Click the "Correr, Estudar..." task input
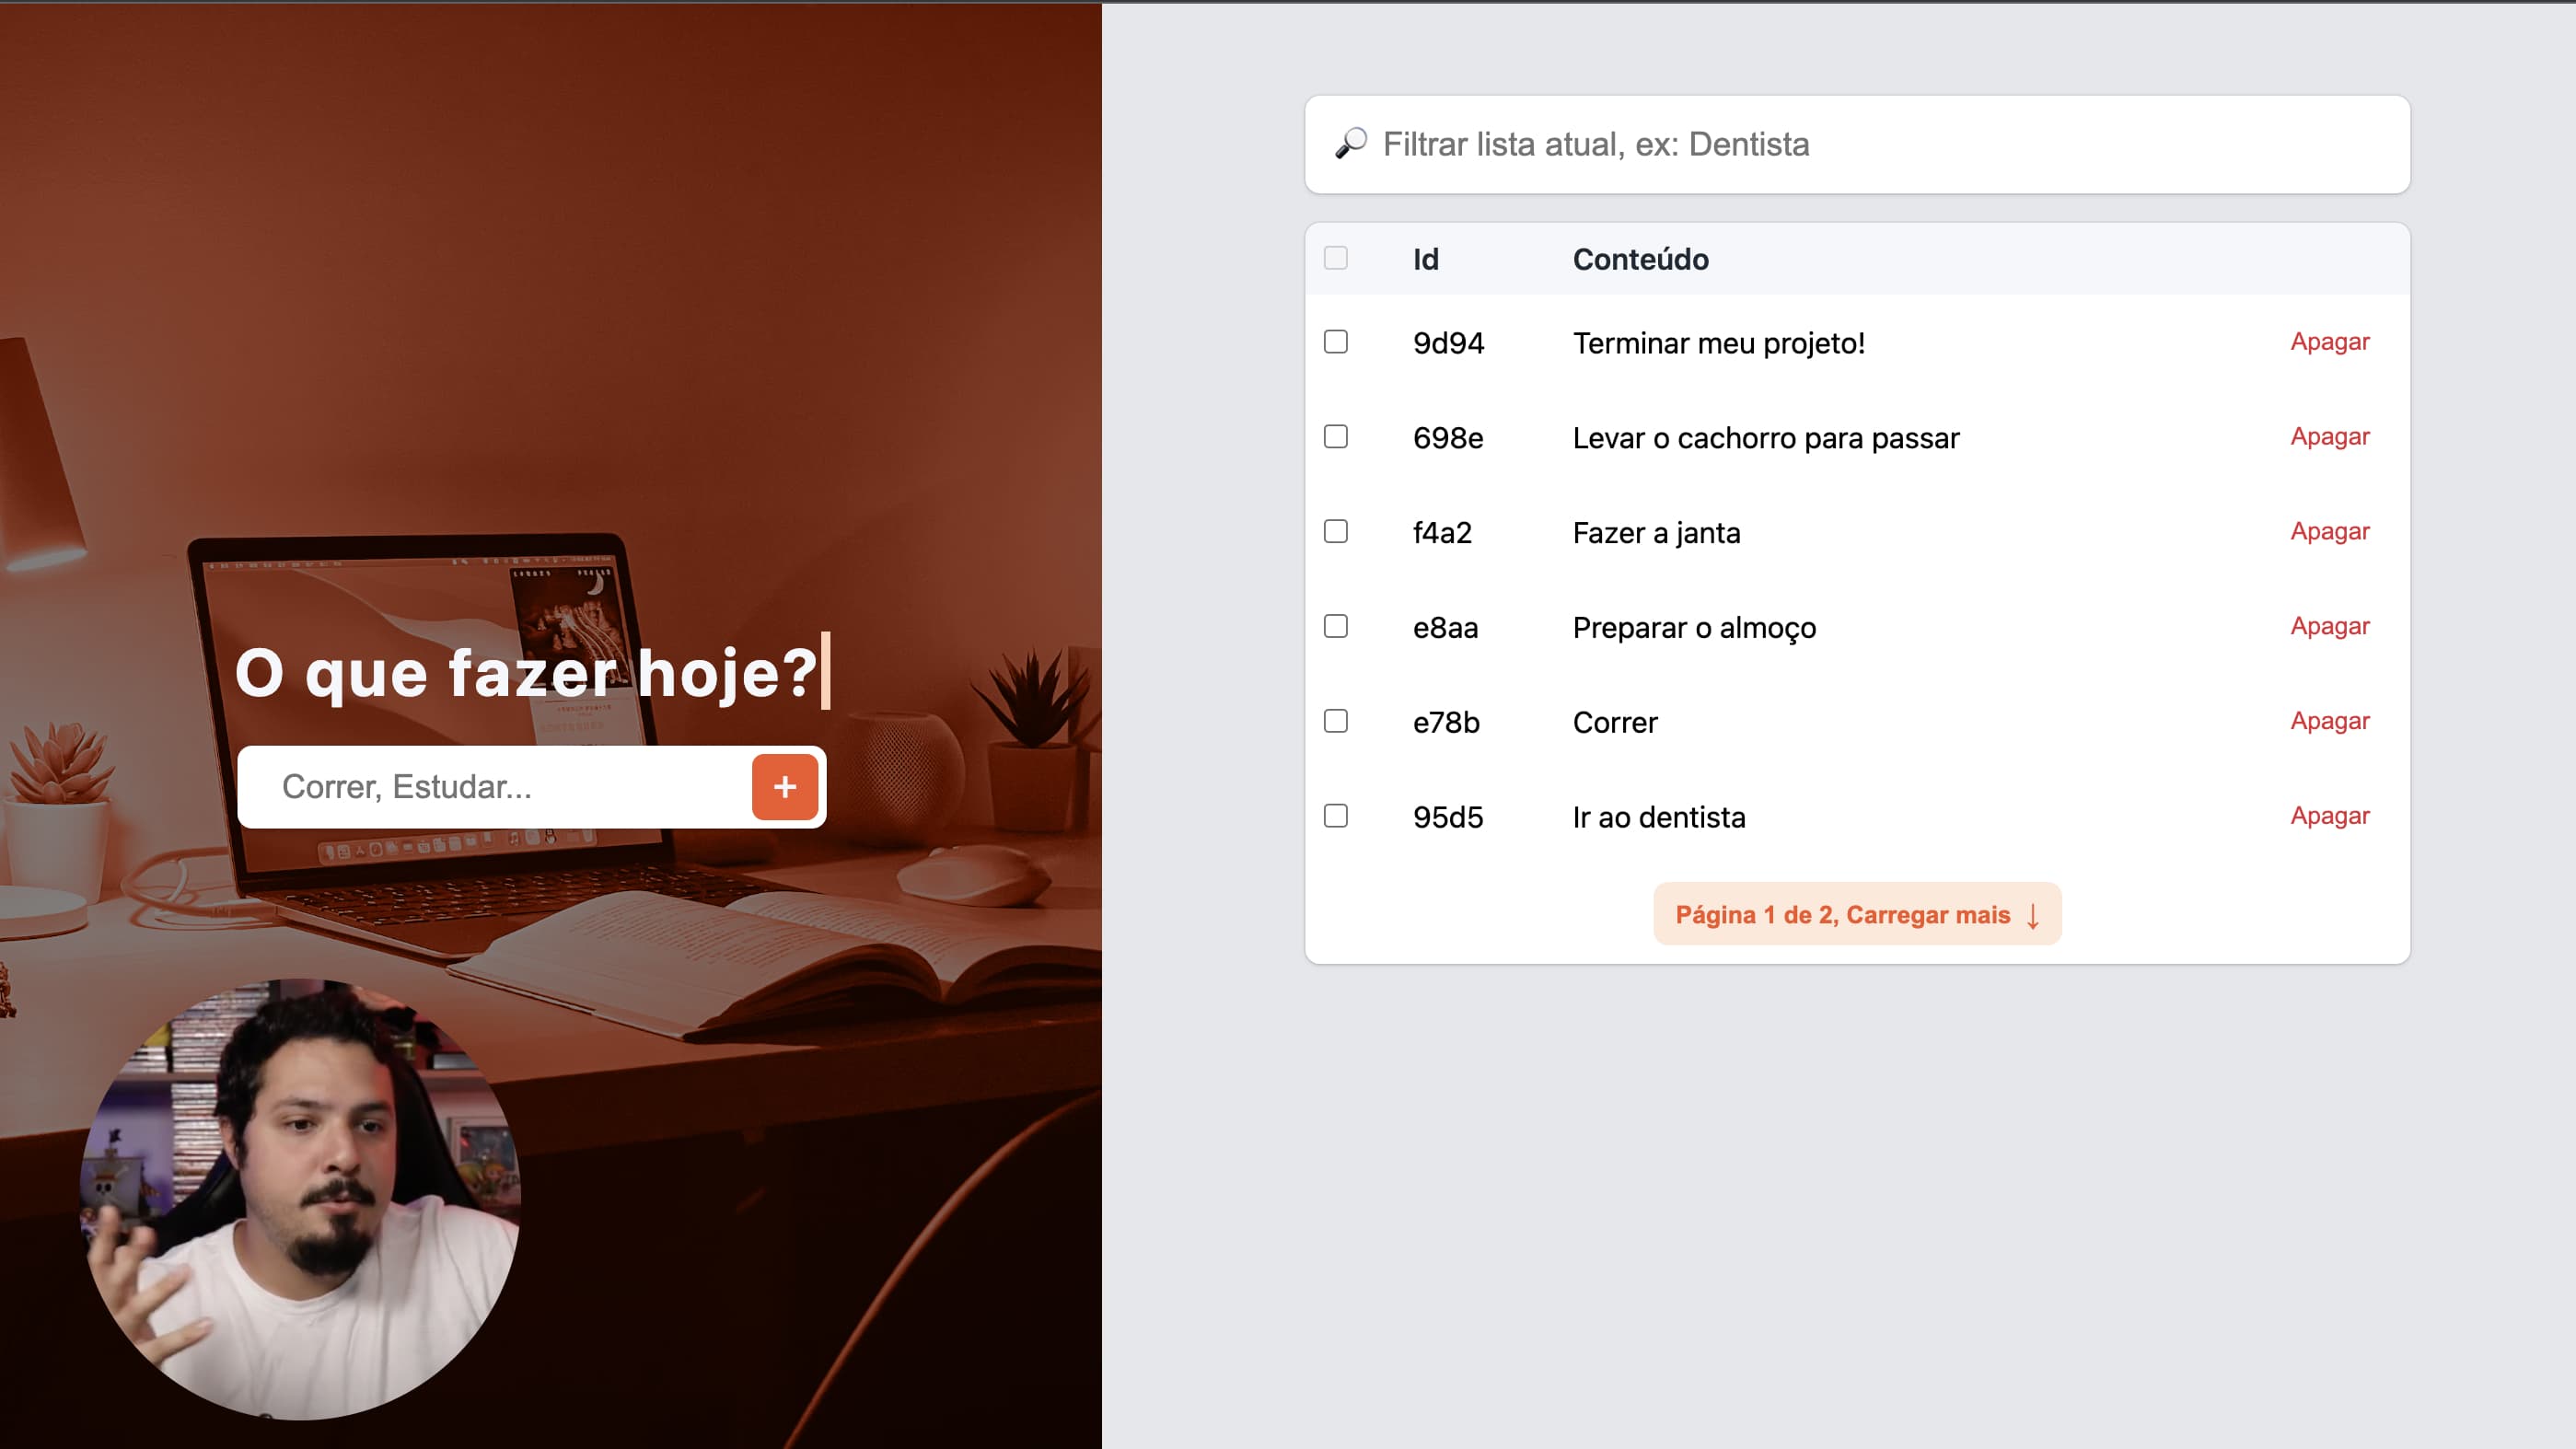Viewport: 2576px width, 1449px height. pyautogui.click(x=480, y=787)
